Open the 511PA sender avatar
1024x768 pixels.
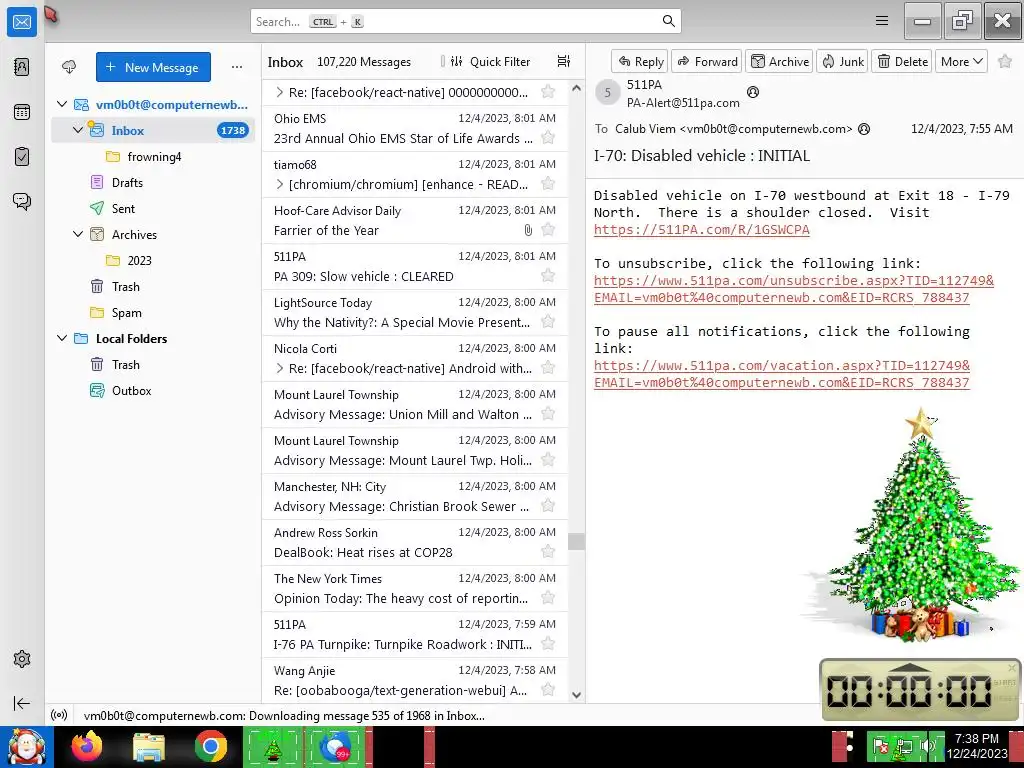tap(607, 92)
